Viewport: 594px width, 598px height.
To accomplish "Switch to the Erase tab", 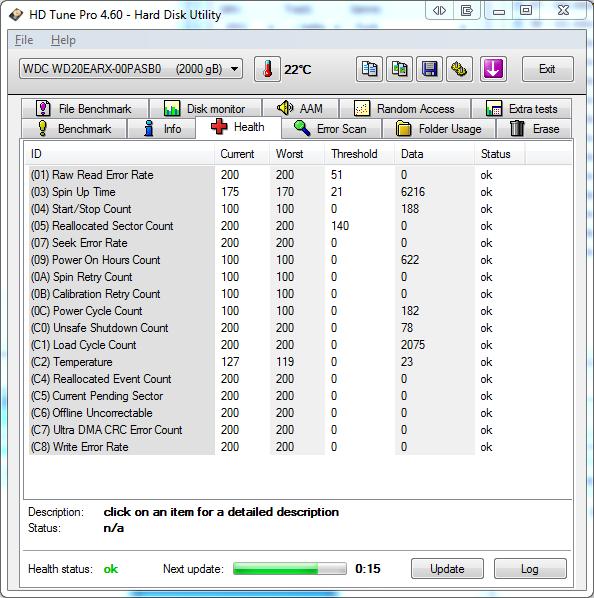I will click(x=534, y=129).
